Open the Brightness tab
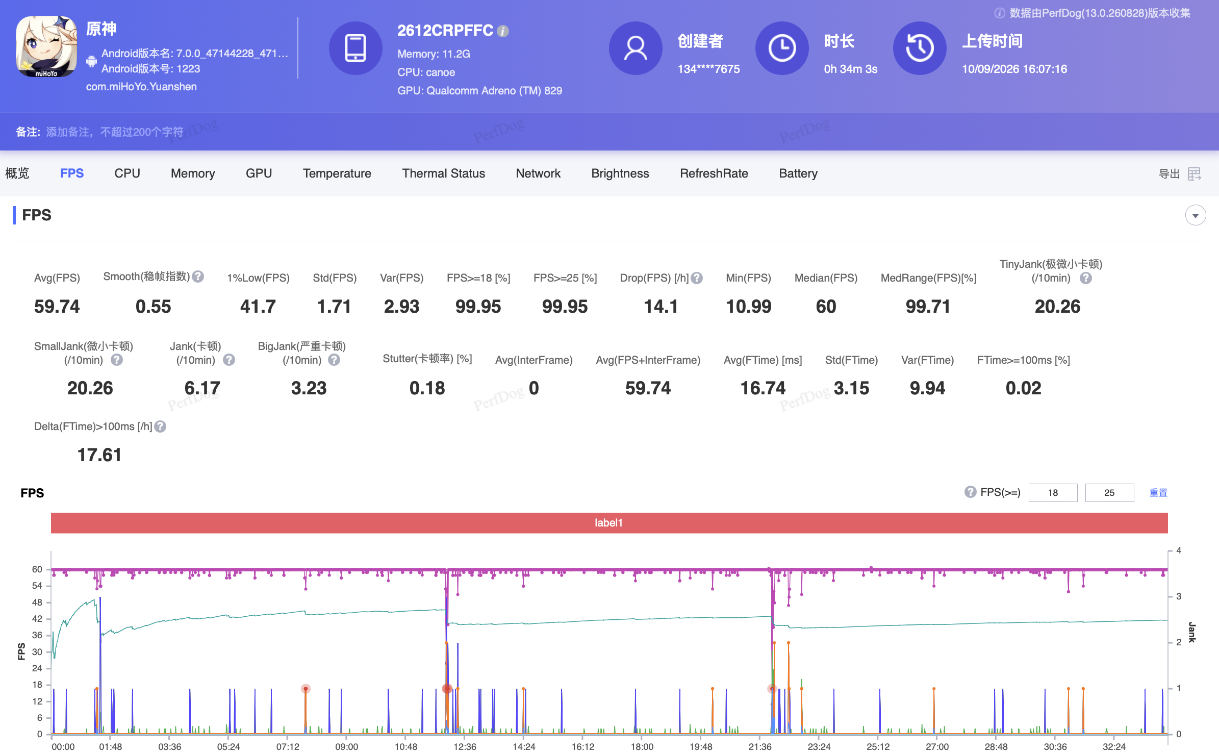This screenshot has height=754, width=1219. point(620,173)
